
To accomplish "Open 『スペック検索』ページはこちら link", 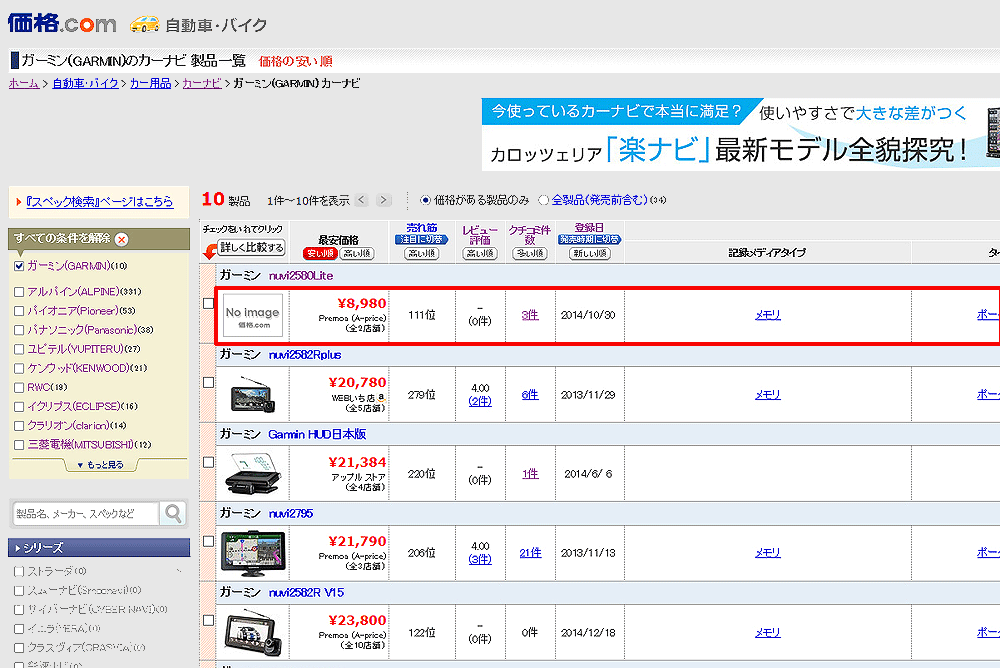I will pos(99,202).
